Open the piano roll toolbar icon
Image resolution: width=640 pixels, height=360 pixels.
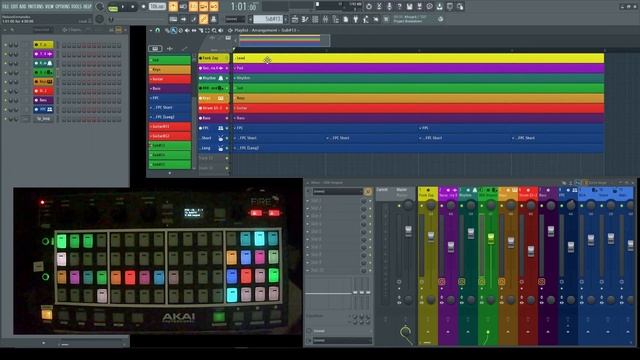point(305,19)
